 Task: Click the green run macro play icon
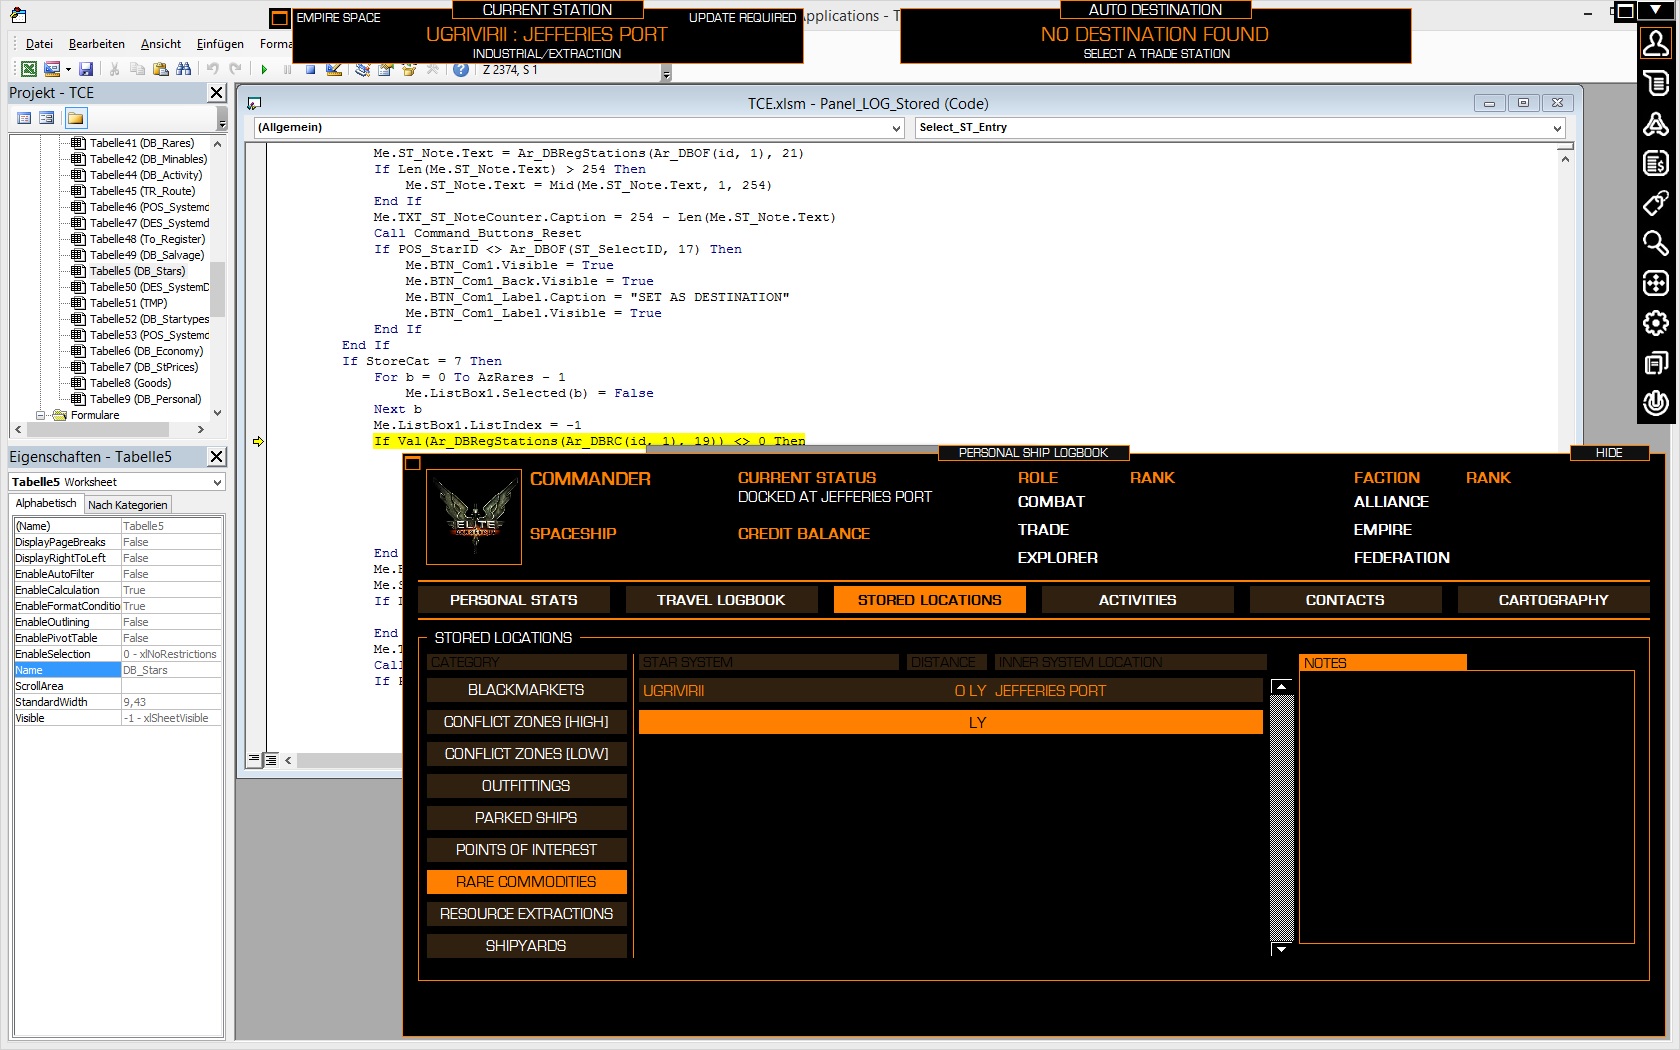(x=264, y=69)
